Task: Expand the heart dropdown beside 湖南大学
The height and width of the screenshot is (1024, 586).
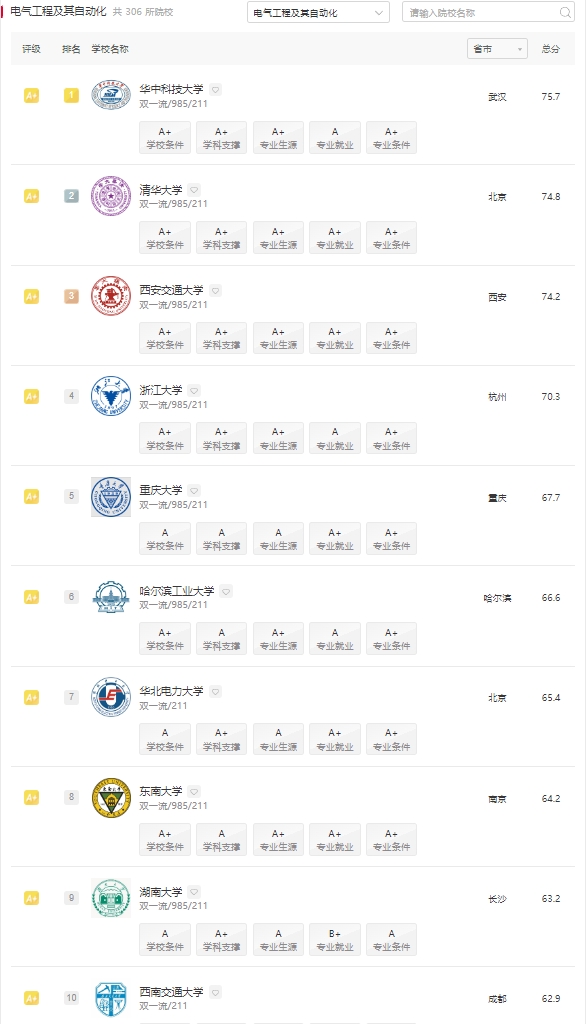Action: (194, 891)
